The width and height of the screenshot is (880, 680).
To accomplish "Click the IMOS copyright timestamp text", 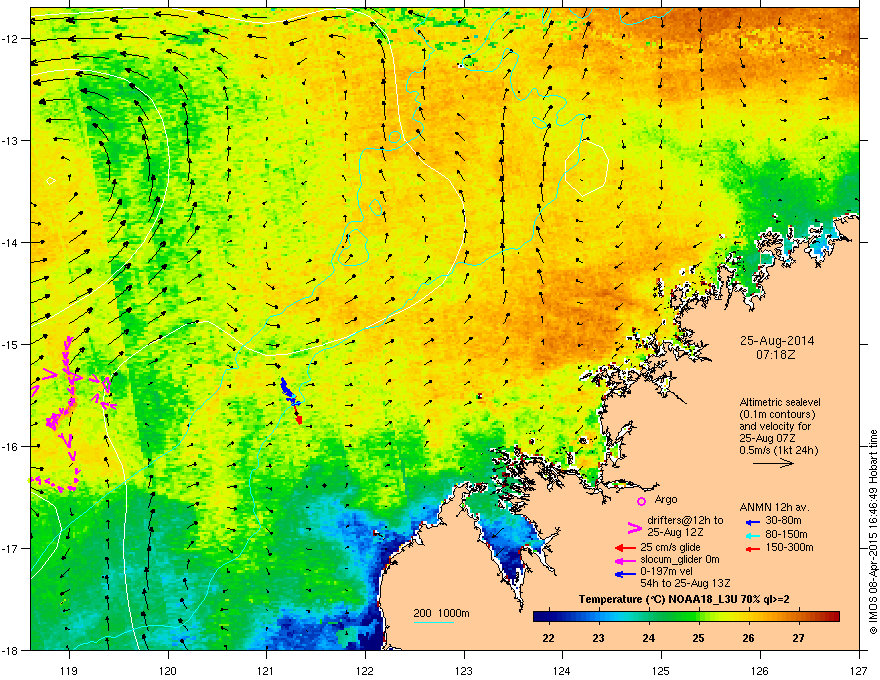I will 873,532.
